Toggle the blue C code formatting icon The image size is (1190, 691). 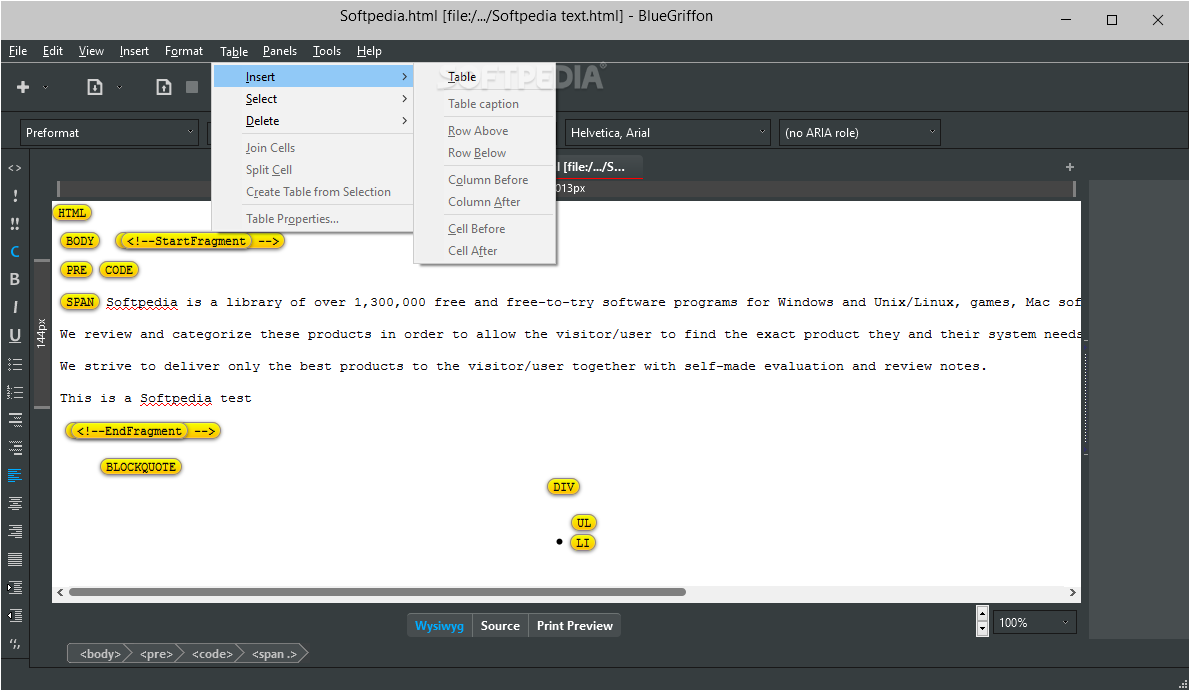click(14, 251)
